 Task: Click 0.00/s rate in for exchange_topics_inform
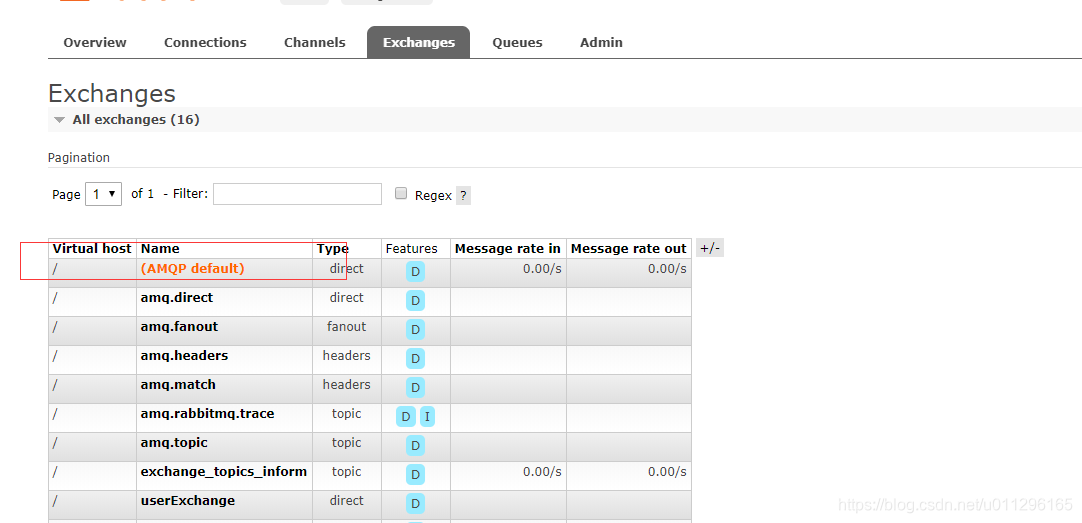pyautogui.click(x=542, y=471)
